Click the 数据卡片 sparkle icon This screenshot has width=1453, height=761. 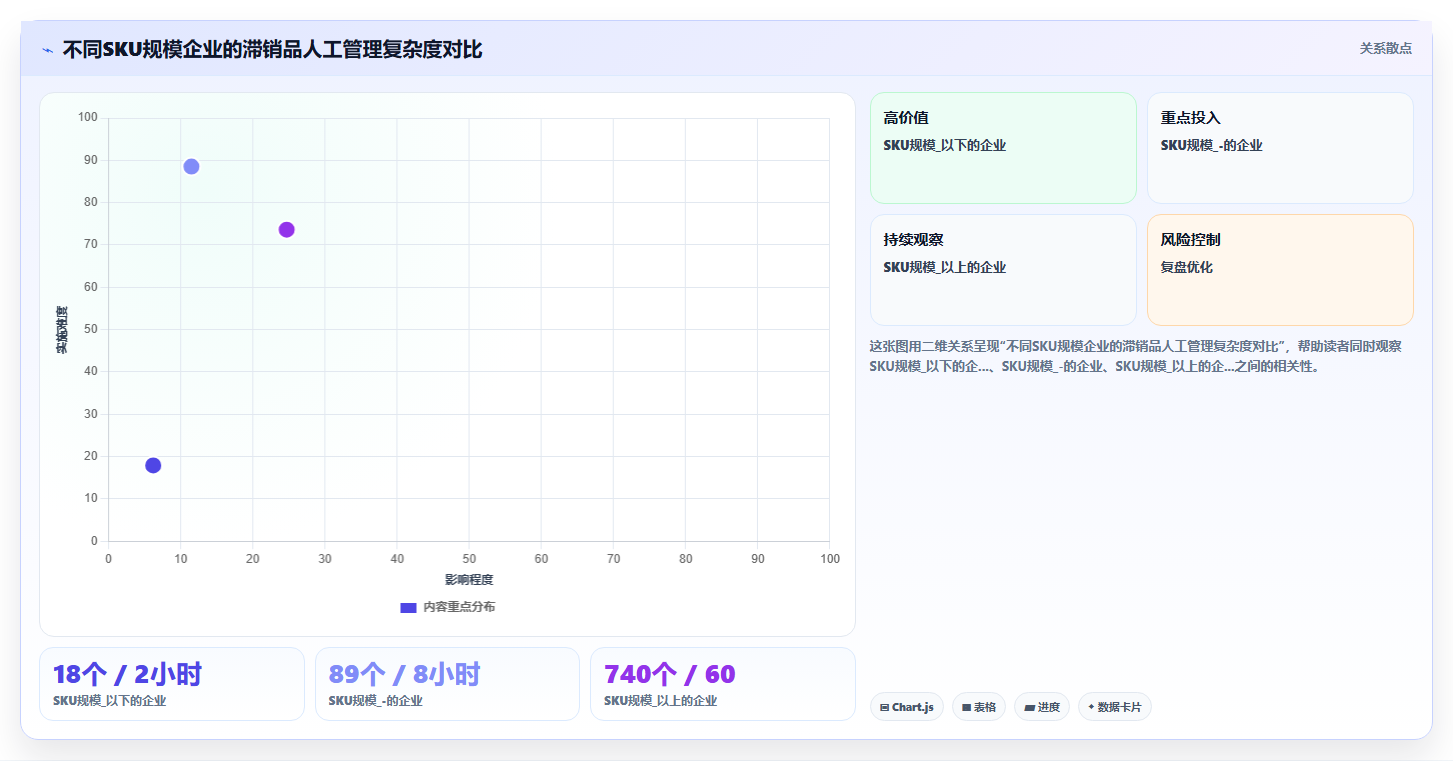pyautogui.click(x=1091, y=707)
